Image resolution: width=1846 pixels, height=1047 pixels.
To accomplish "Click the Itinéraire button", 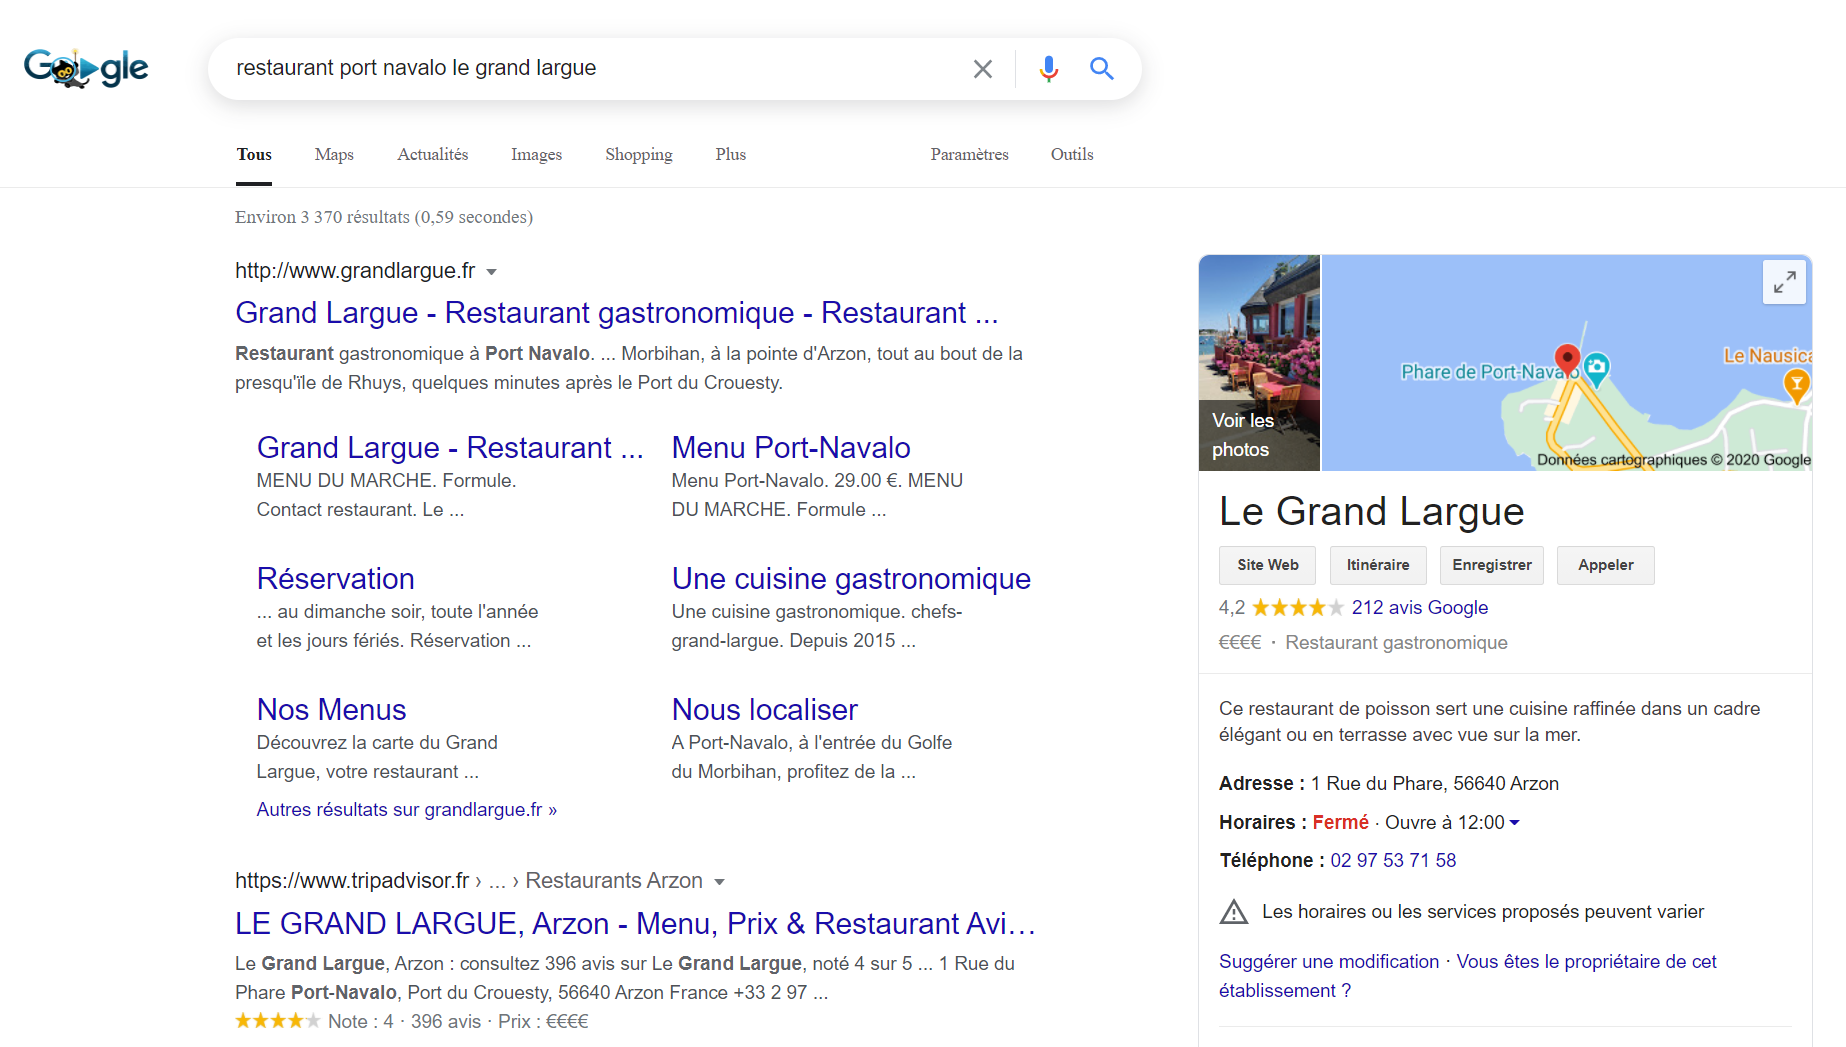I will click(x=1378, y=565).
